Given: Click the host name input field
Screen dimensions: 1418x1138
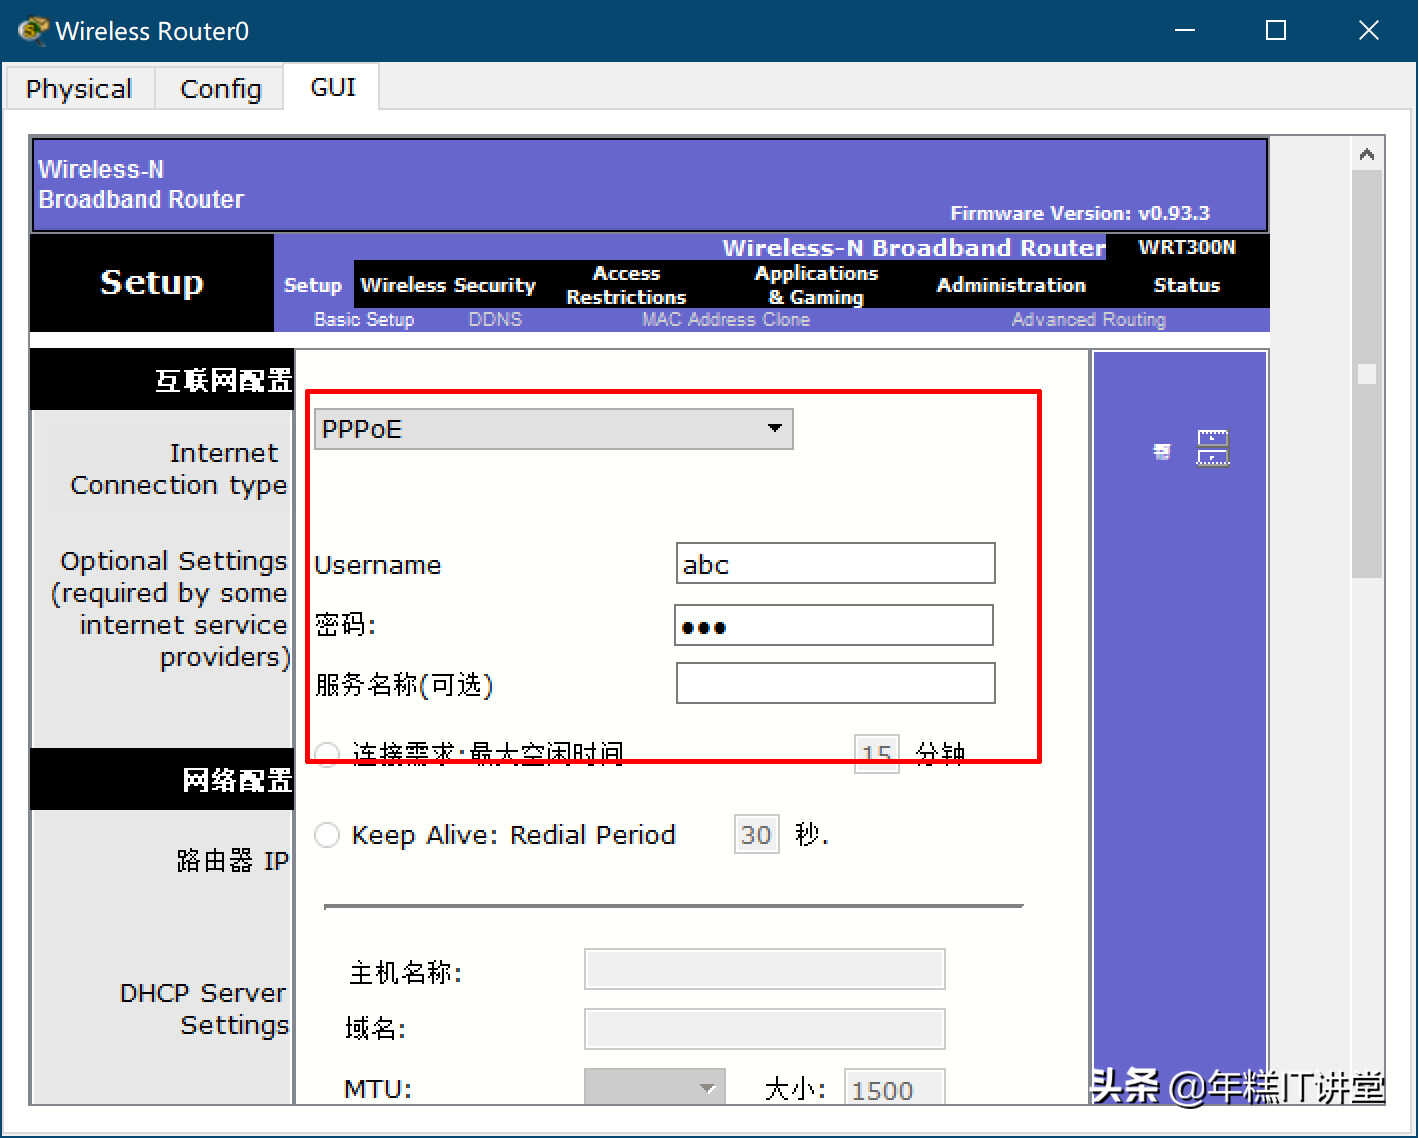Looking at the screenshot, I should coord(765,969).
